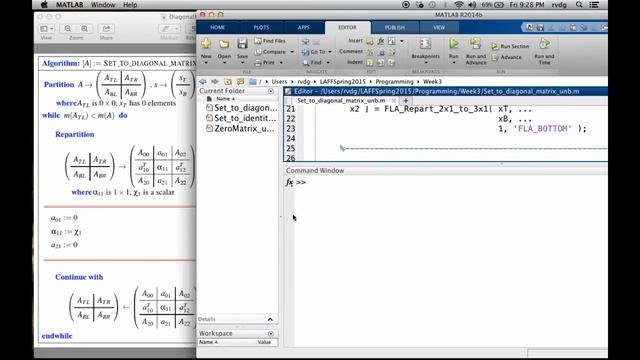Click the Uncomment icon
640x360 pixels.
pyautogui.click(x=381, y=52)
